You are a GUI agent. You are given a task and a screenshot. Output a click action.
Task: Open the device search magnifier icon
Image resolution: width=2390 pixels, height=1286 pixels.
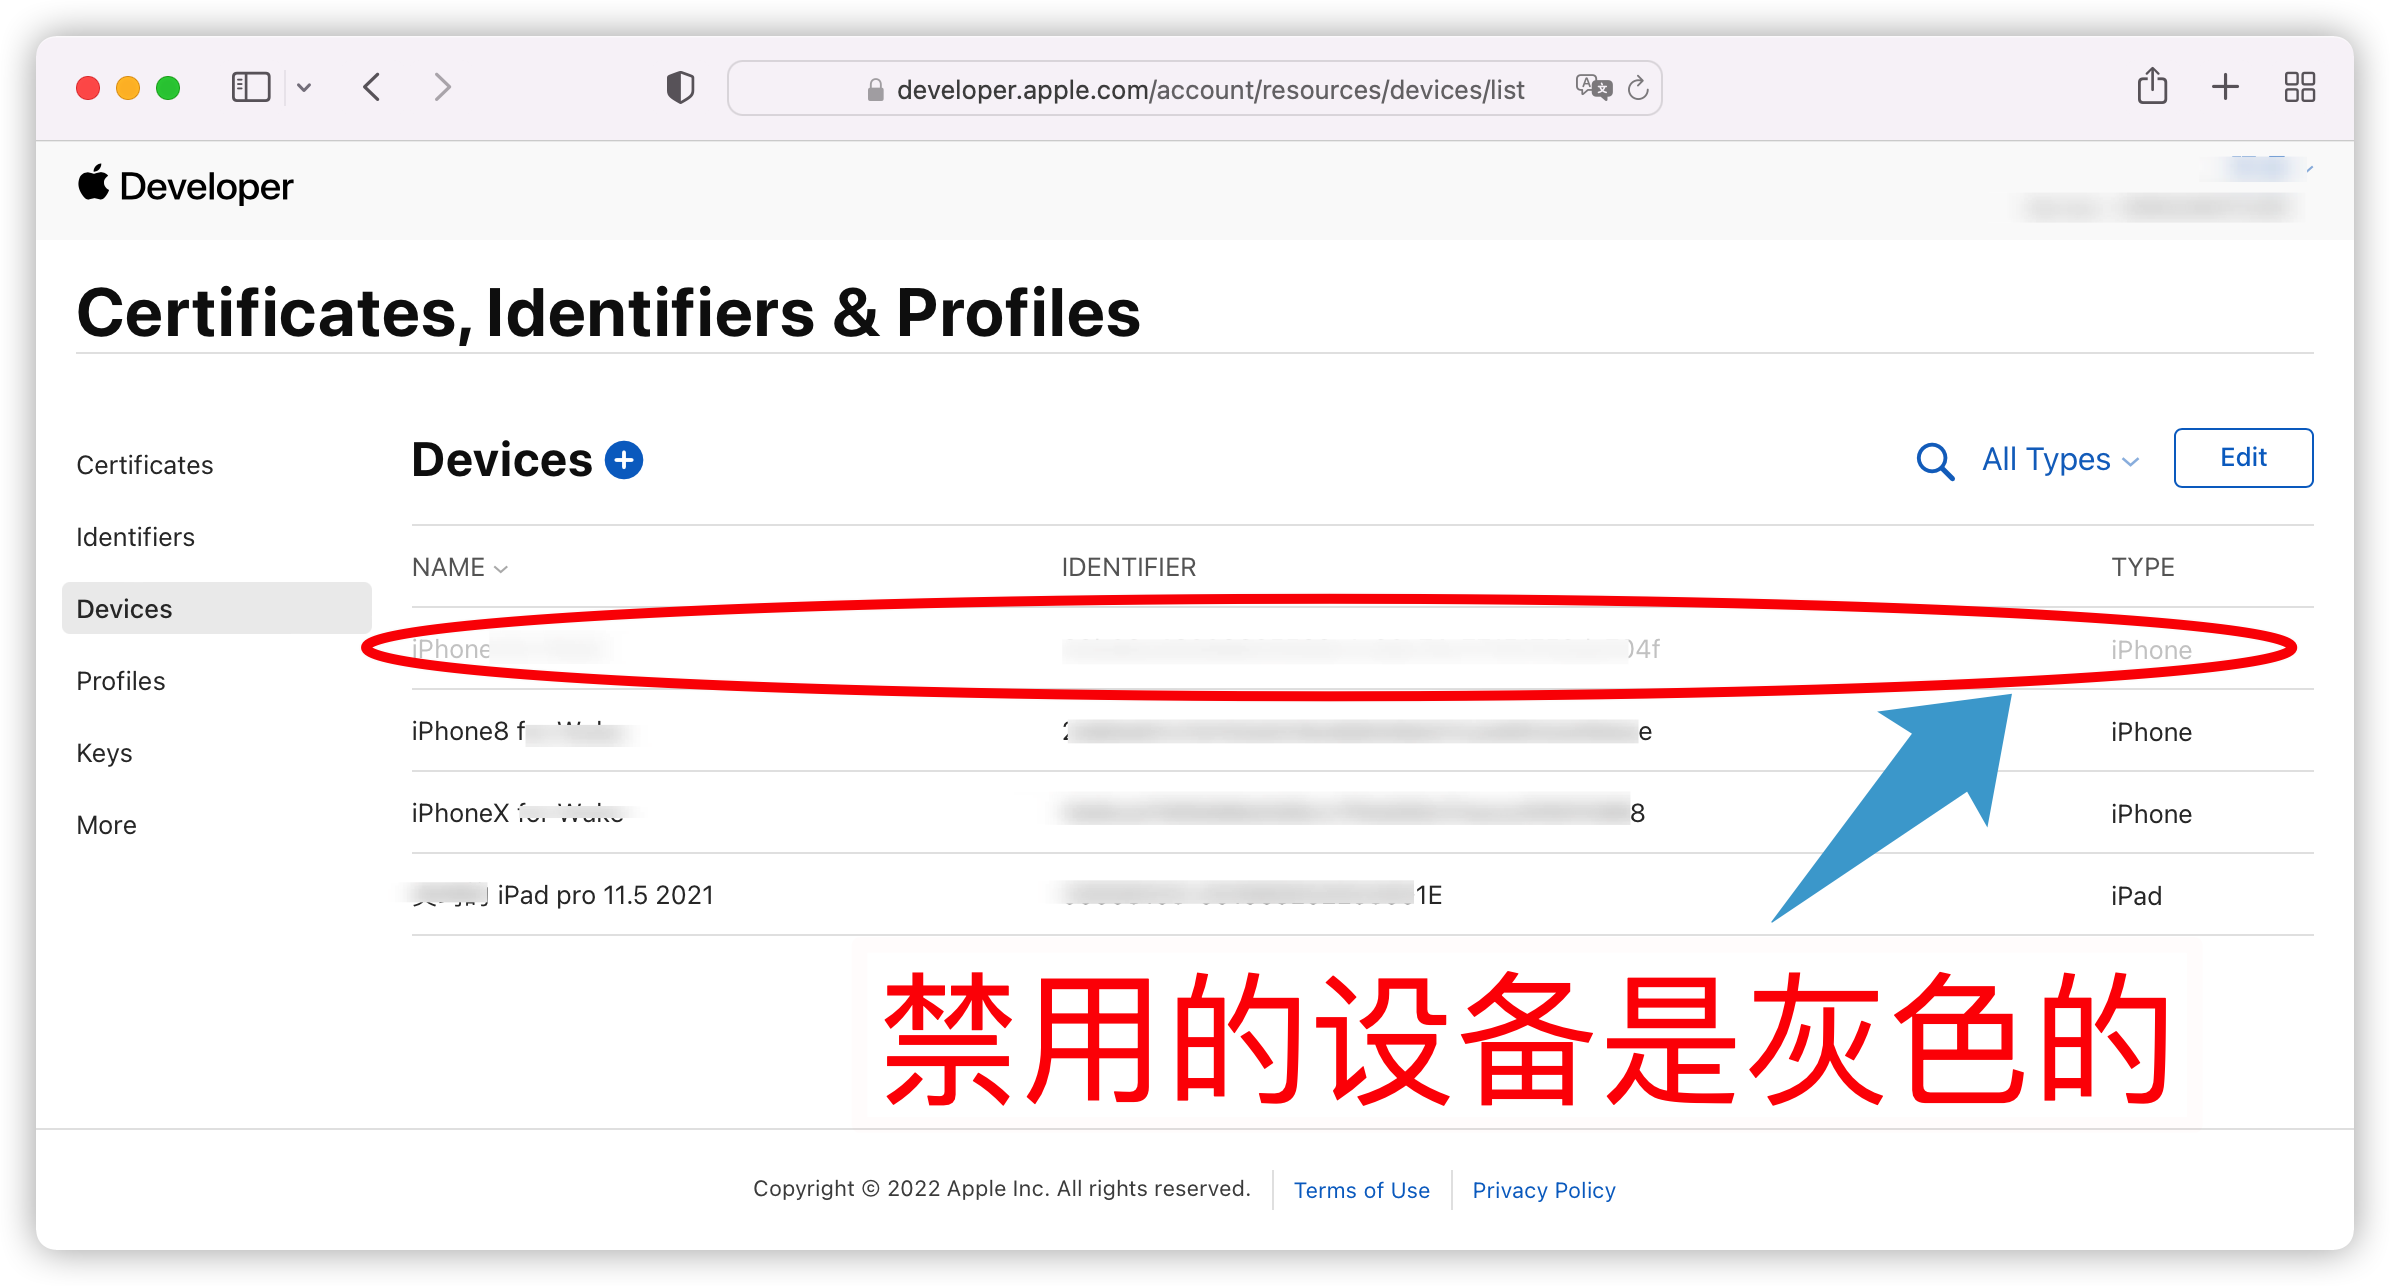coord(1935,461)
